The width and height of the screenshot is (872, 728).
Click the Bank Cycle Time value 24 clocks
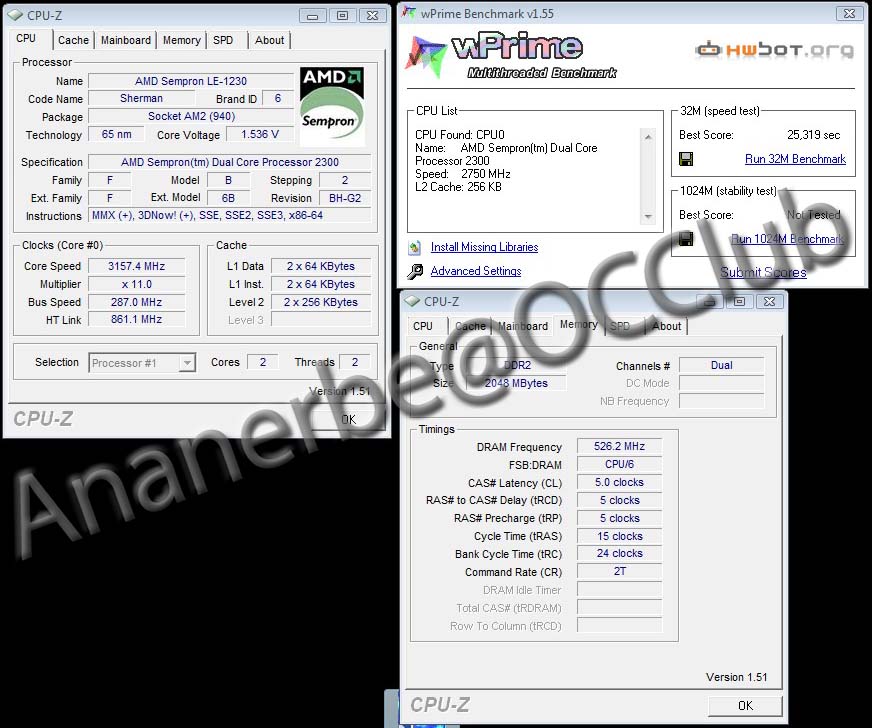(x=620, y=553)
